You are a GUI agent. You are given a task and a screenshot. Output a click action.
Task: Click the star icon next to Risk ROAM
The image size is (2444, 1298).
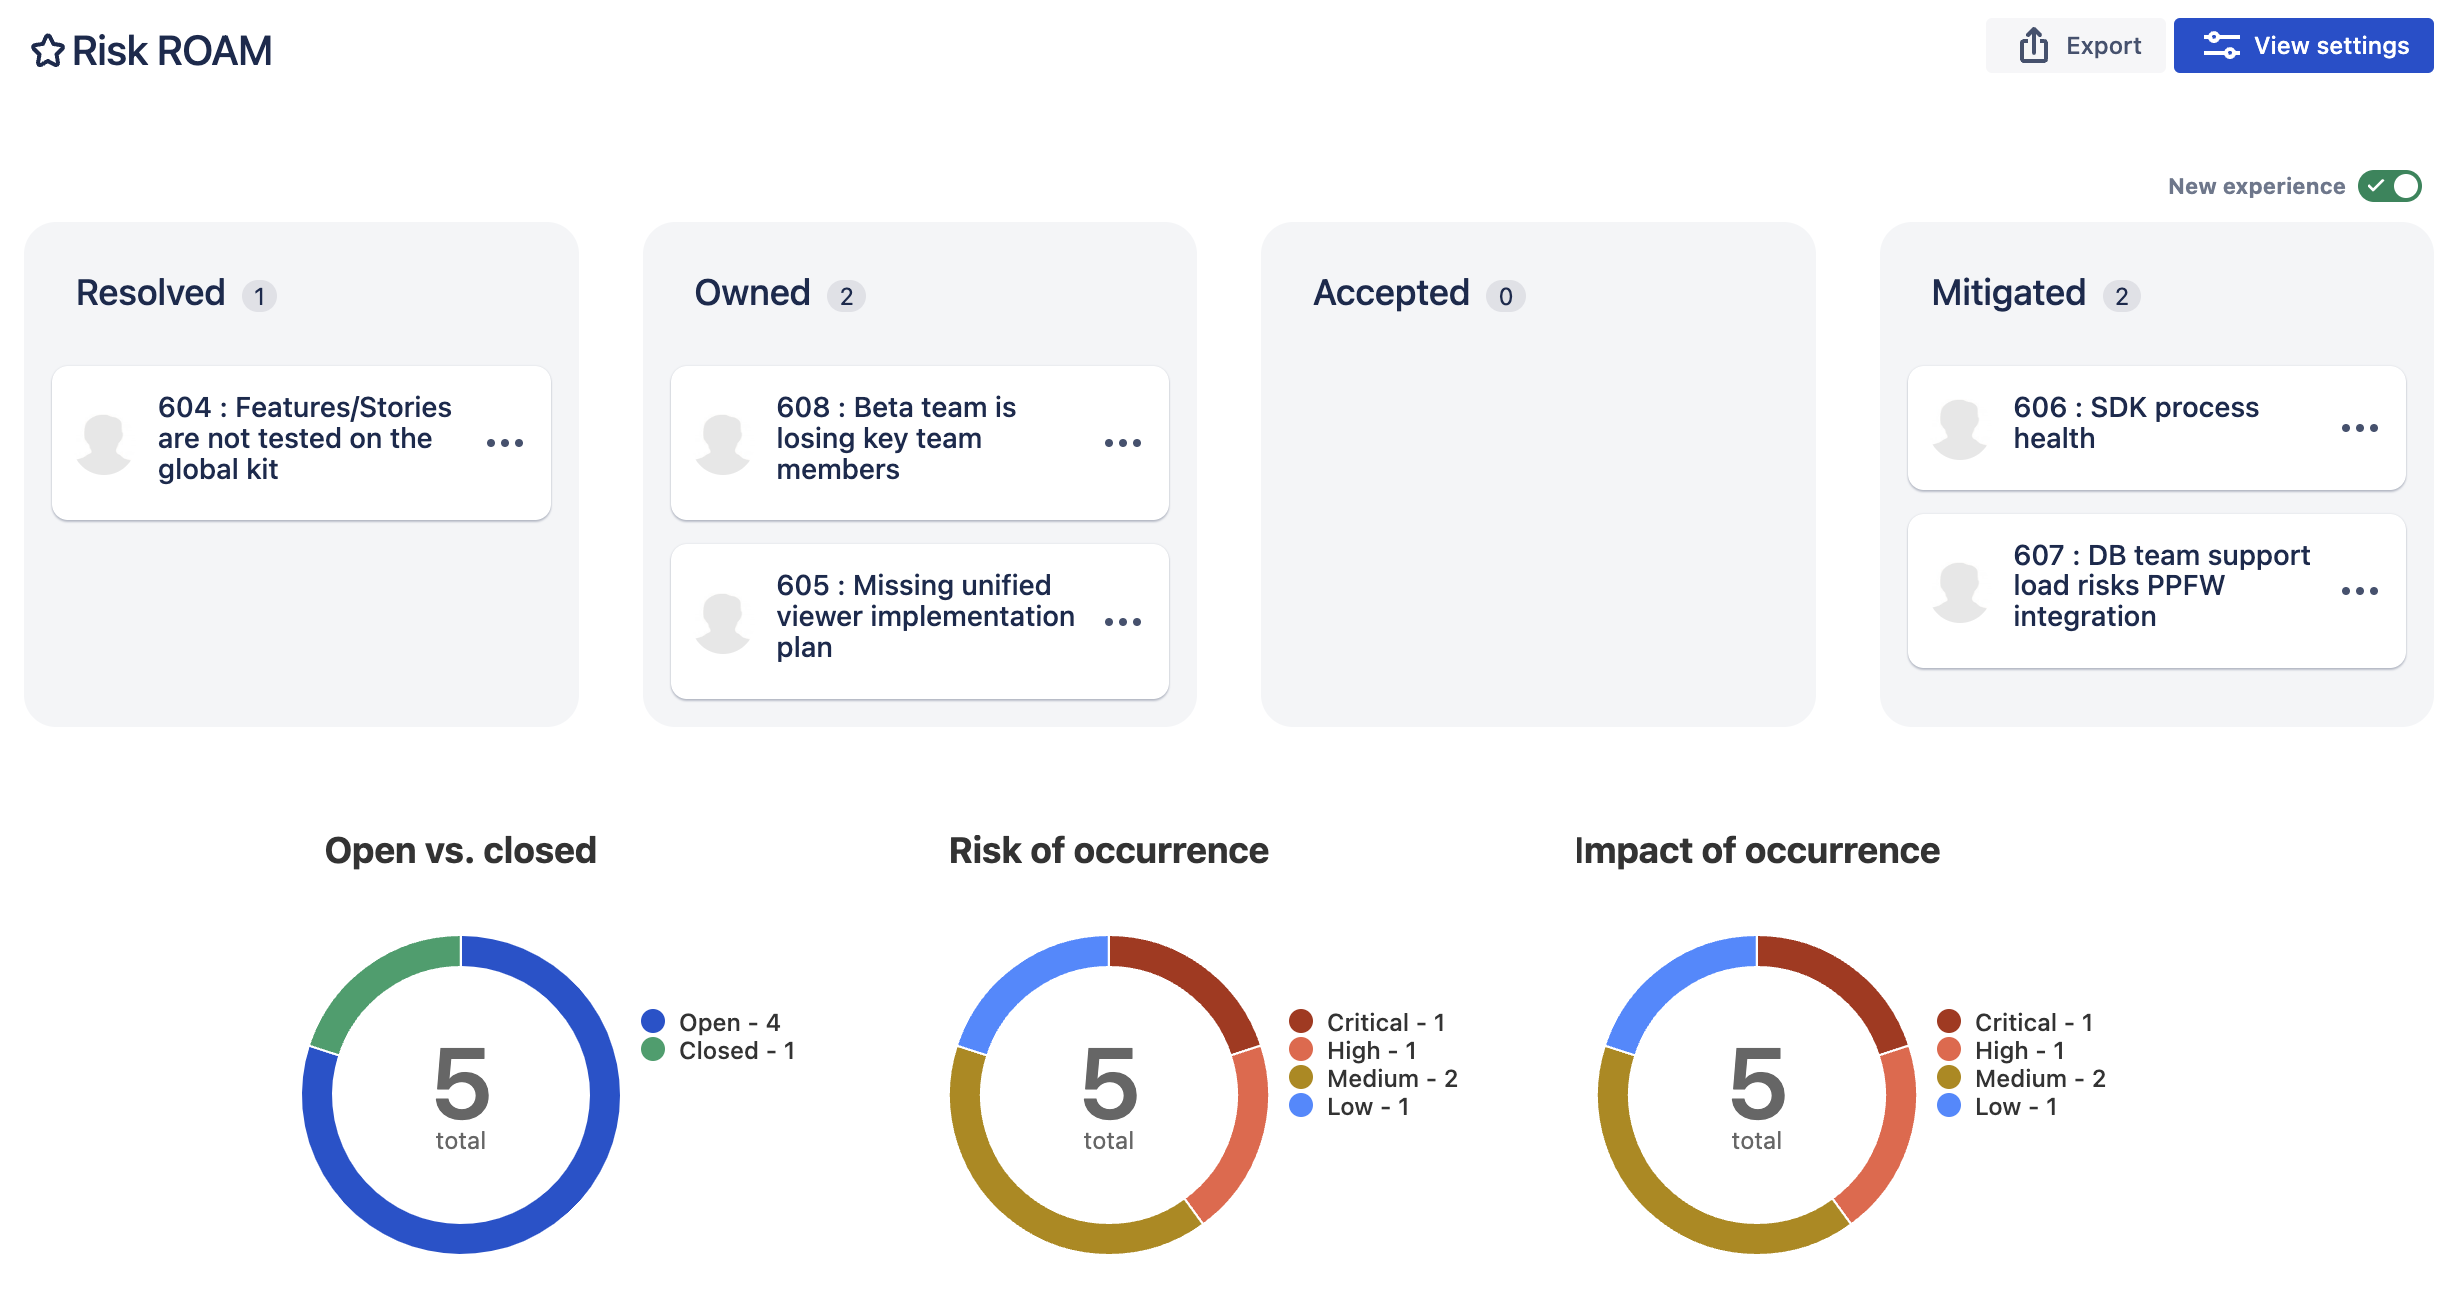(49, 49)
